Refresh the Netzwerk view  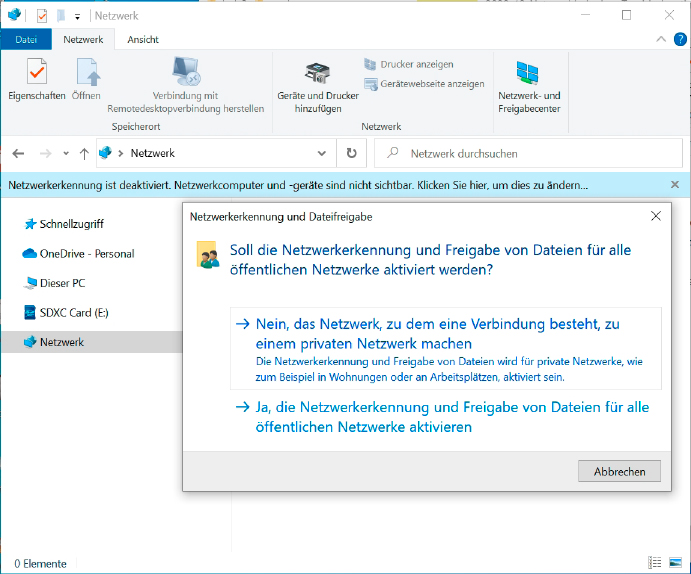point(351,153)
